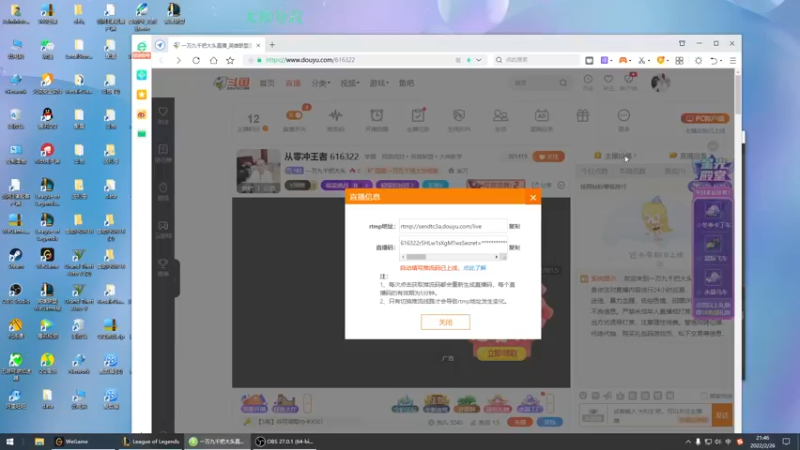Screen dimensions: 800x450
Task: Close the 直播信息 dialog with the X
Action: 533,197
